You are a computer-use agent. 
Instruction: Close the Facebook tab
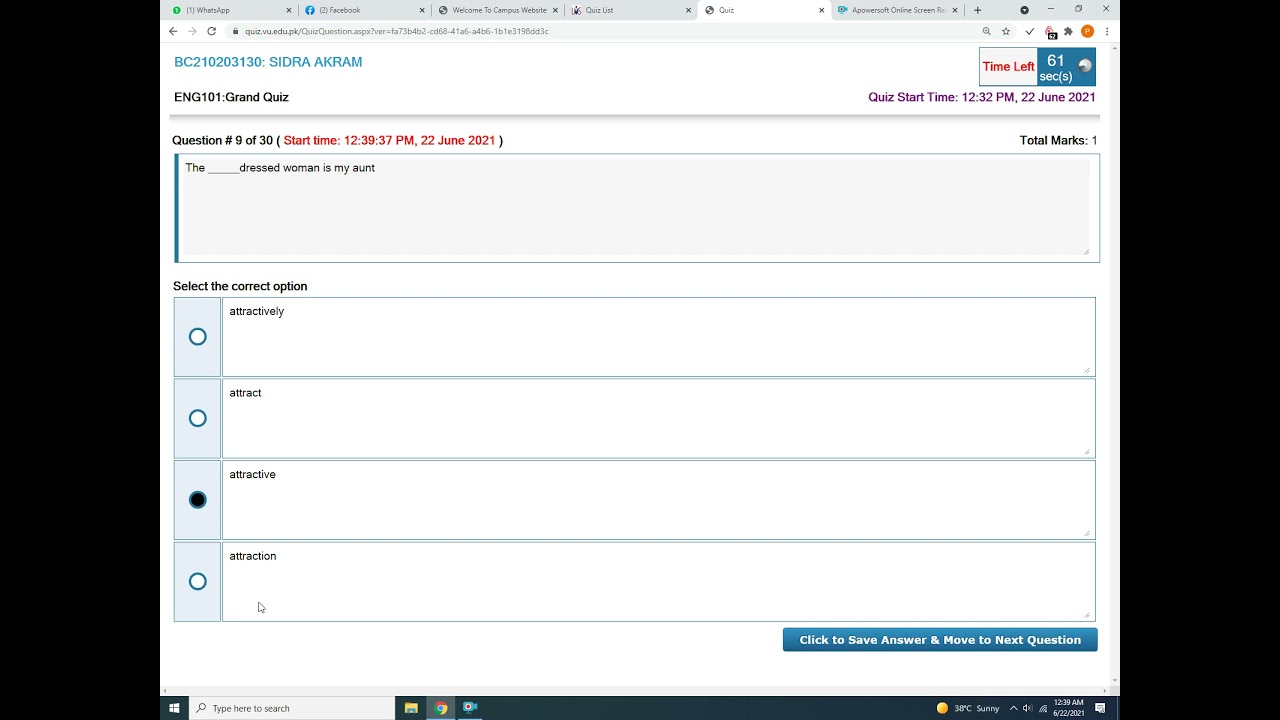pos(422,10)
